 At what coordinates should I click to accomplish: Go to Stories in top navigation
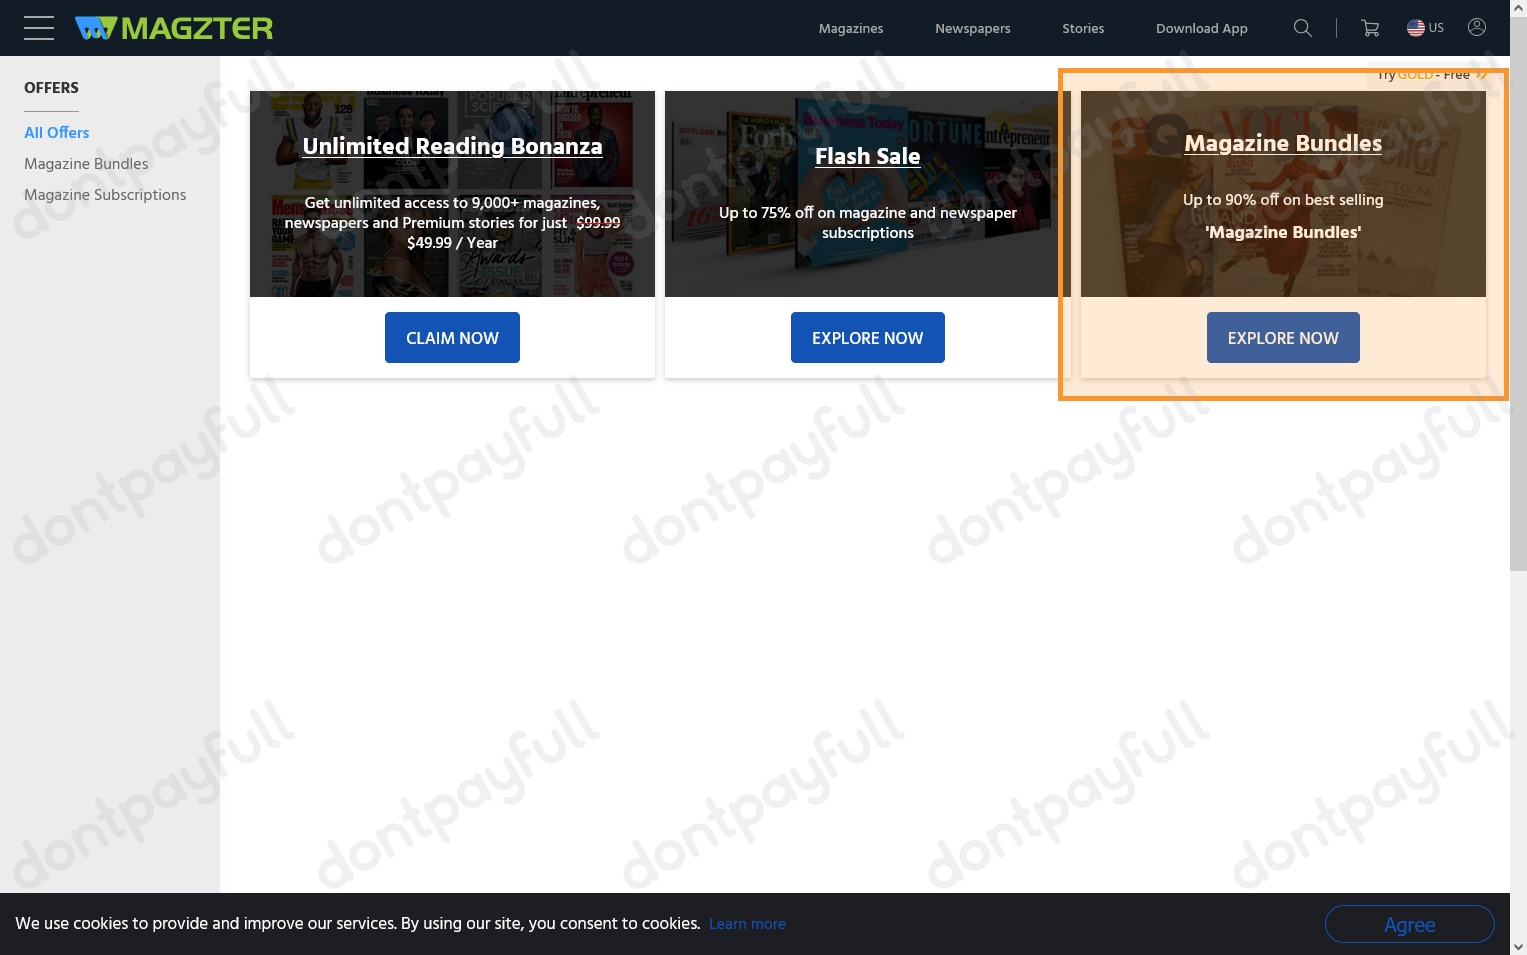(1082, 28)
